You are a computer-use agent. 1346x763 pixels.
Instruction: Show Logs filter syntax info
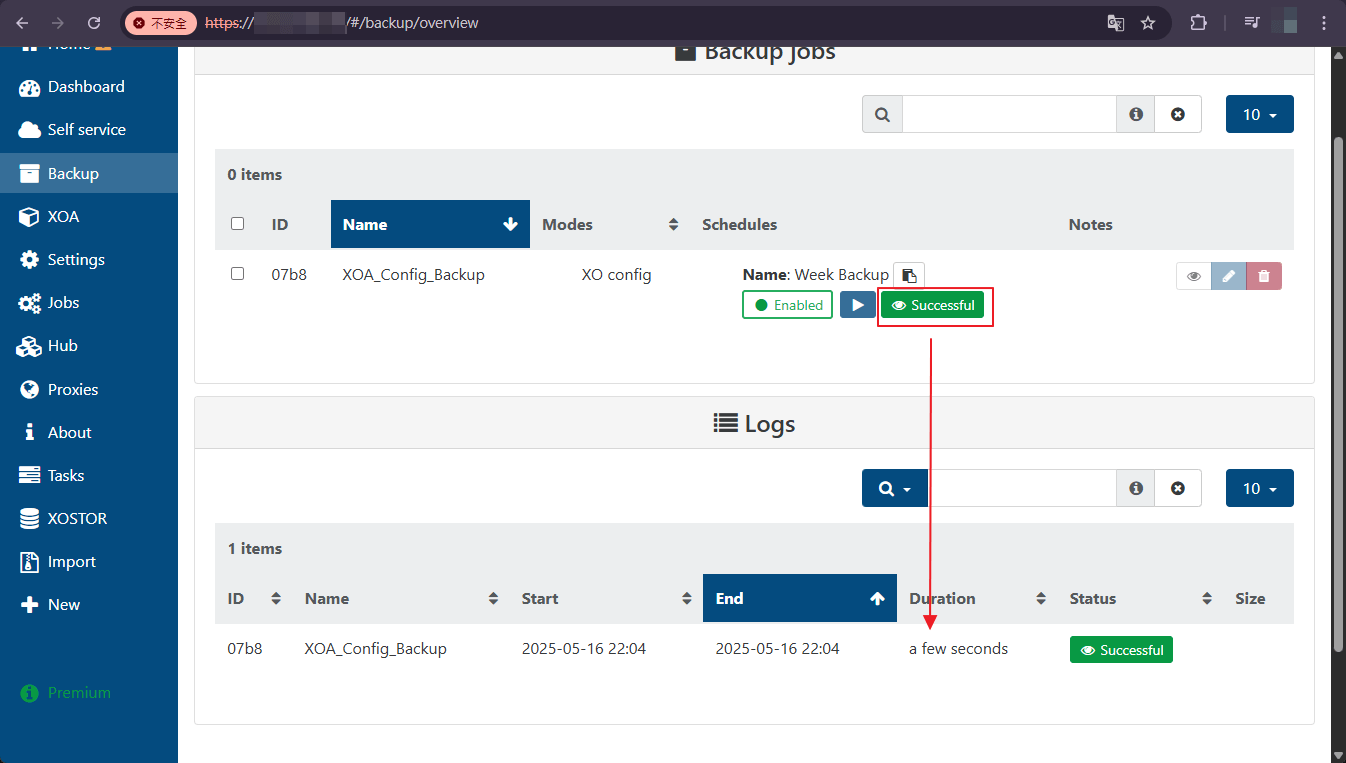pyautogui.click(x=1136, y=488)
